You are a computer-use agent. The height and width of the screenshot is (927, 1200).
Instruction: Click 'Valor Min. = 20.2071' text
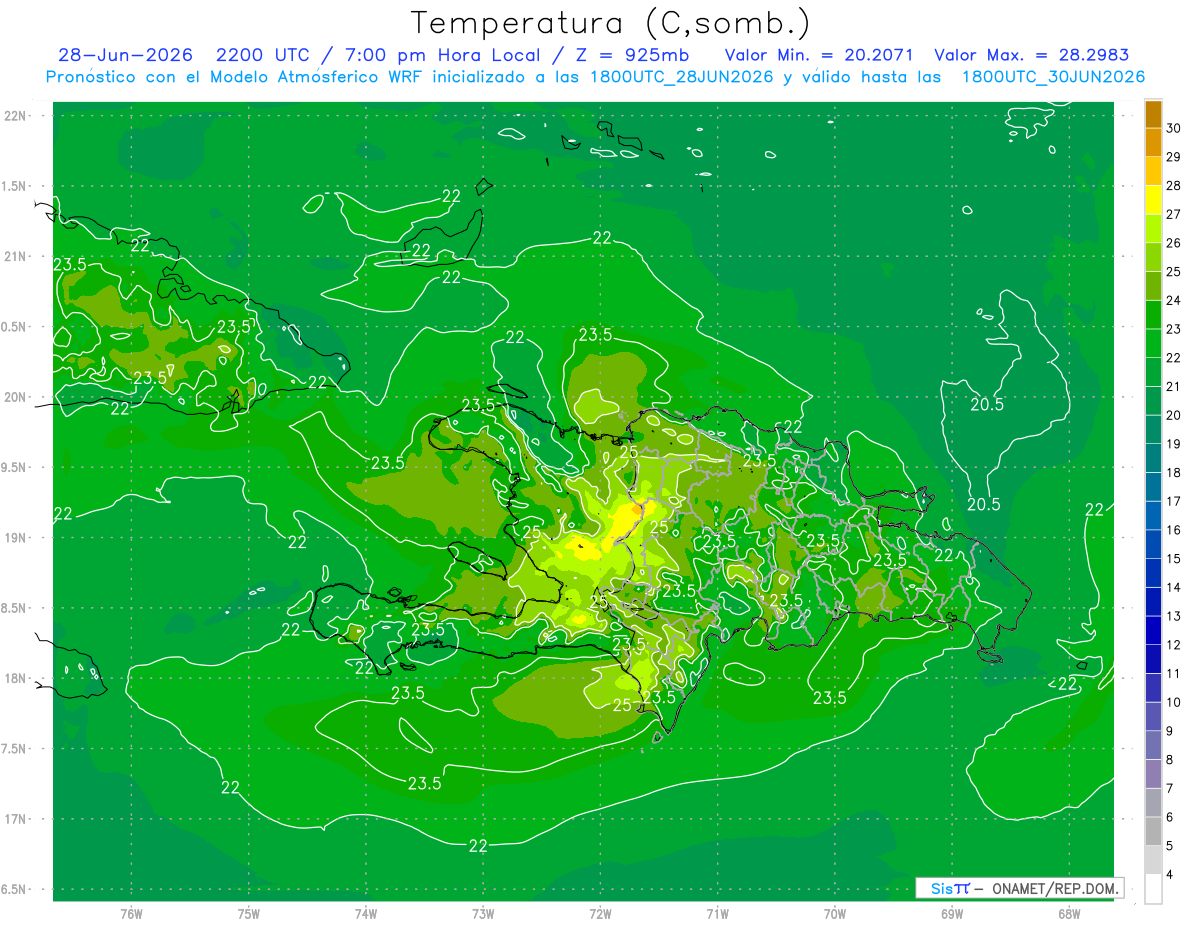tap(819, 55)
